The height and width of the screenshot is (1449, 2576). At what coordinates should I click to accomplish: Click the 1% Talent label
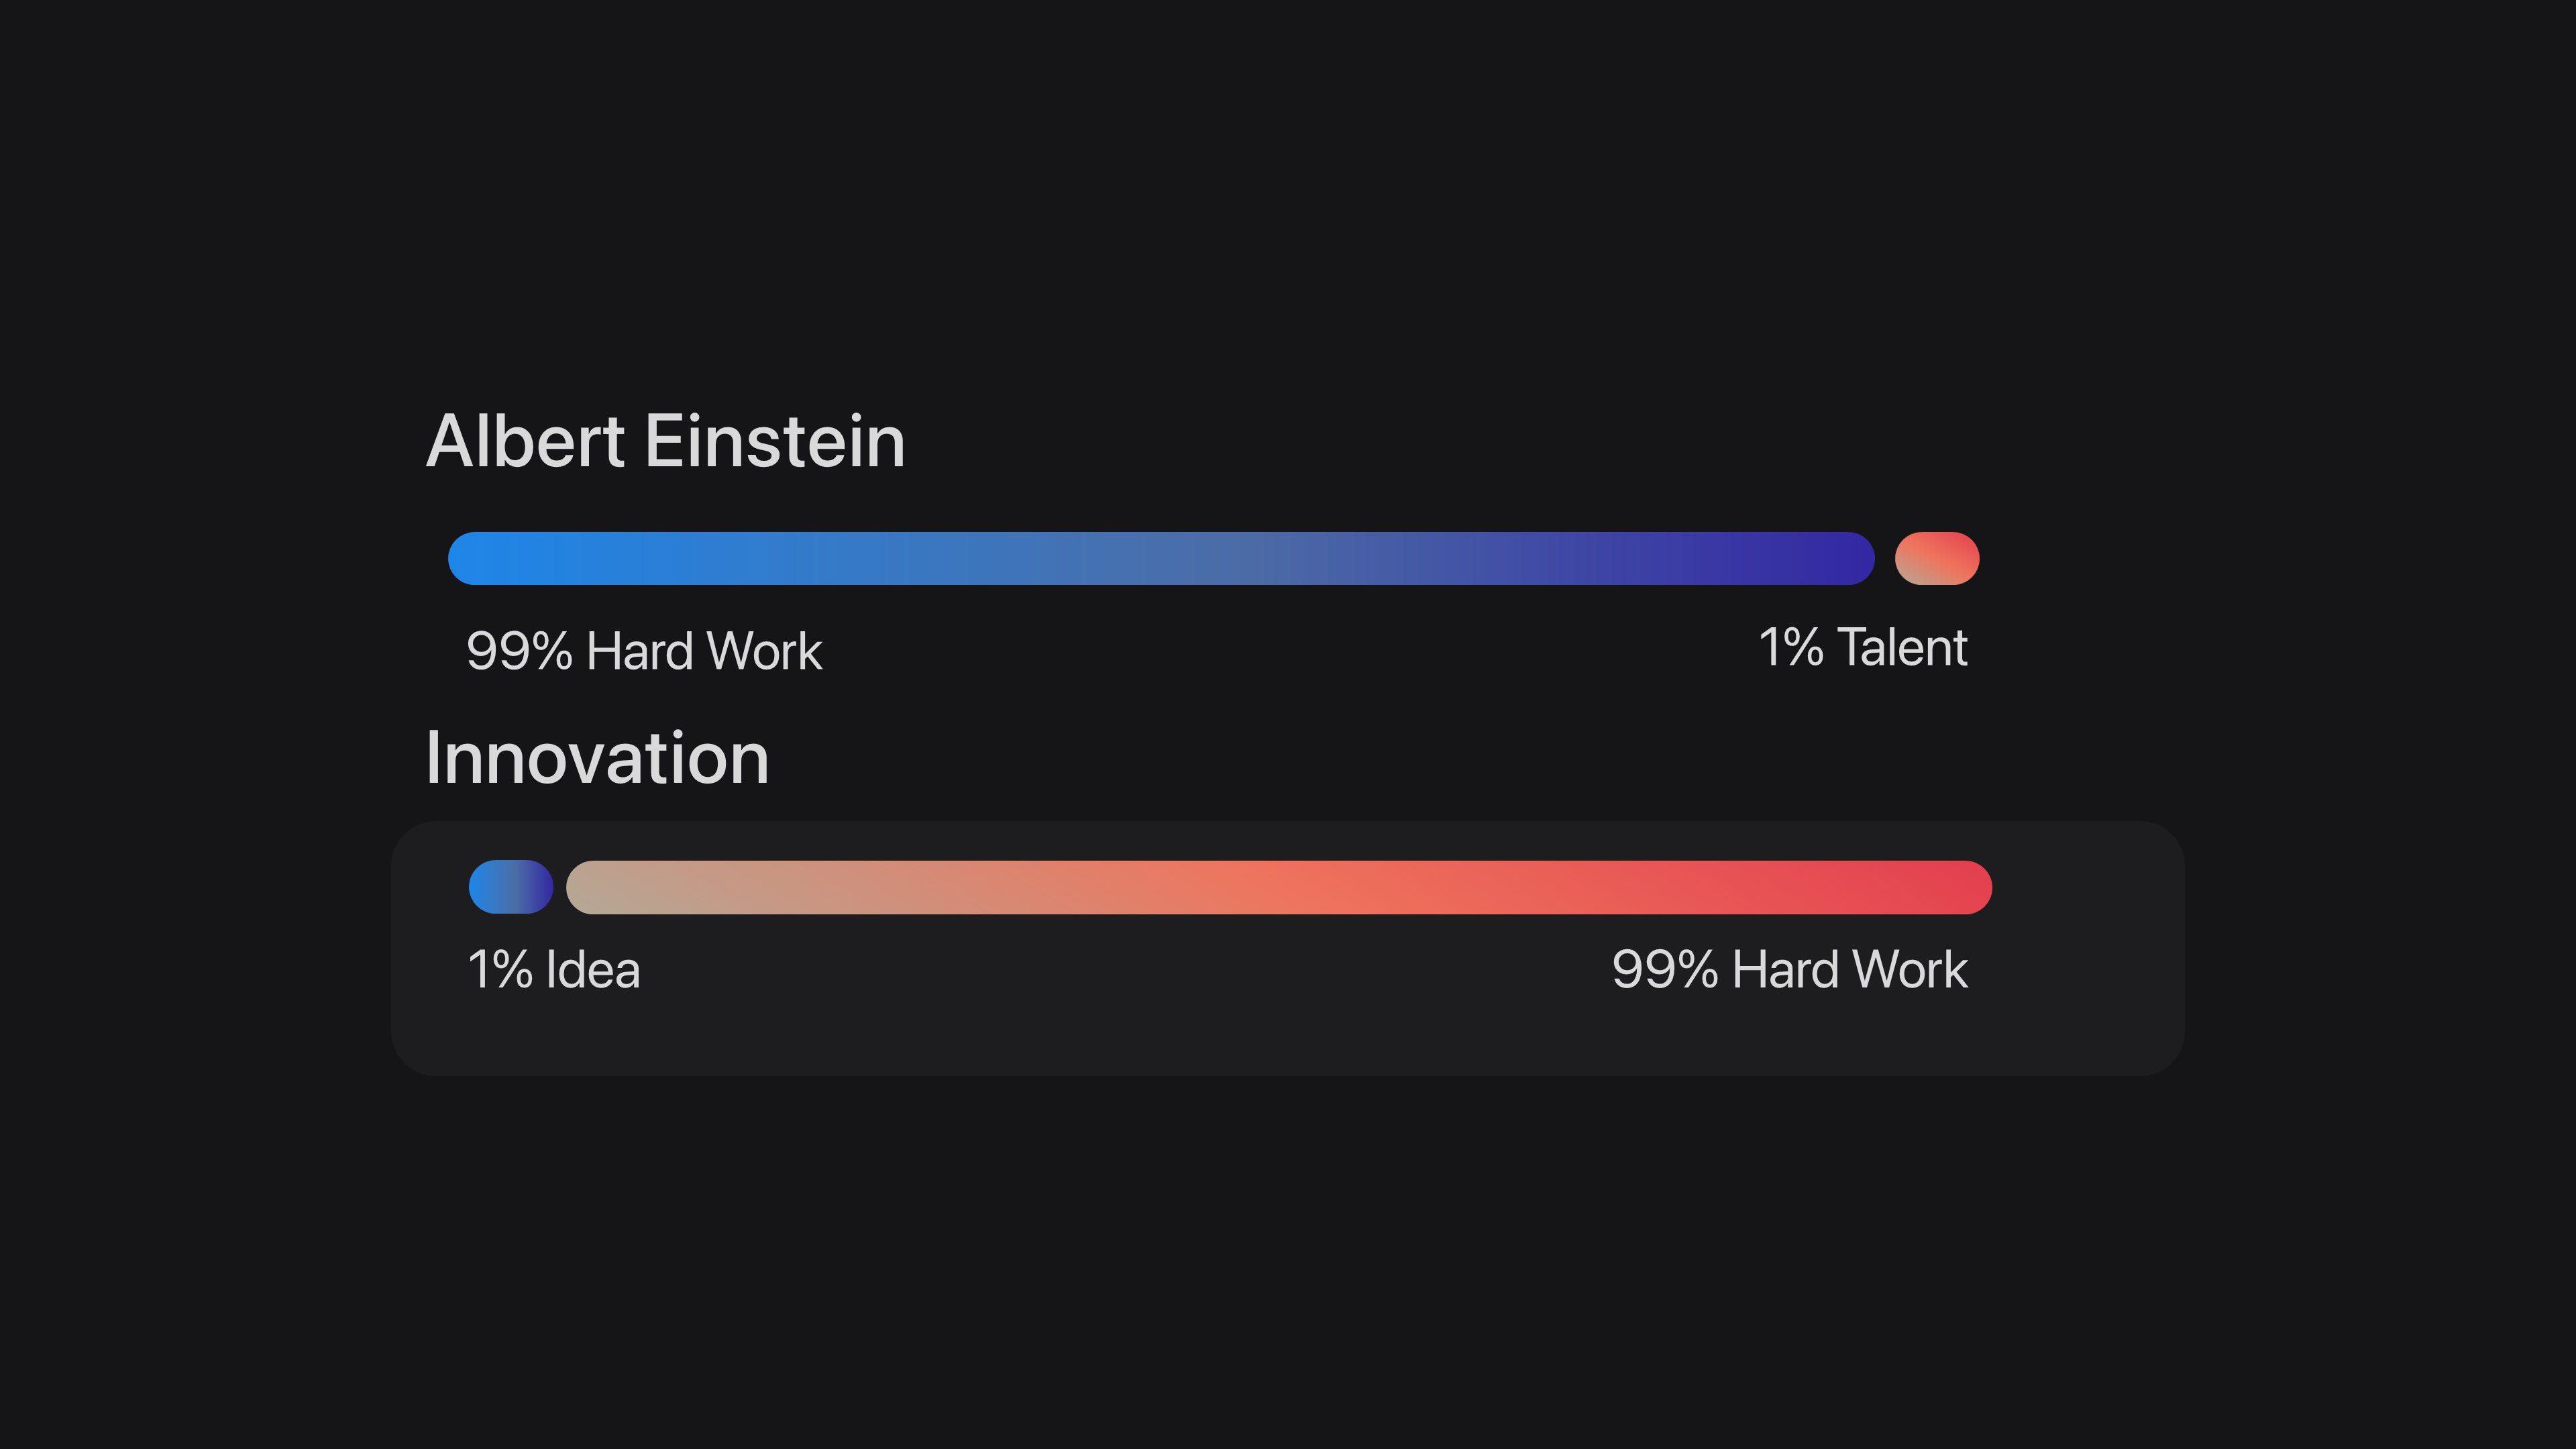click(1862, 647)
